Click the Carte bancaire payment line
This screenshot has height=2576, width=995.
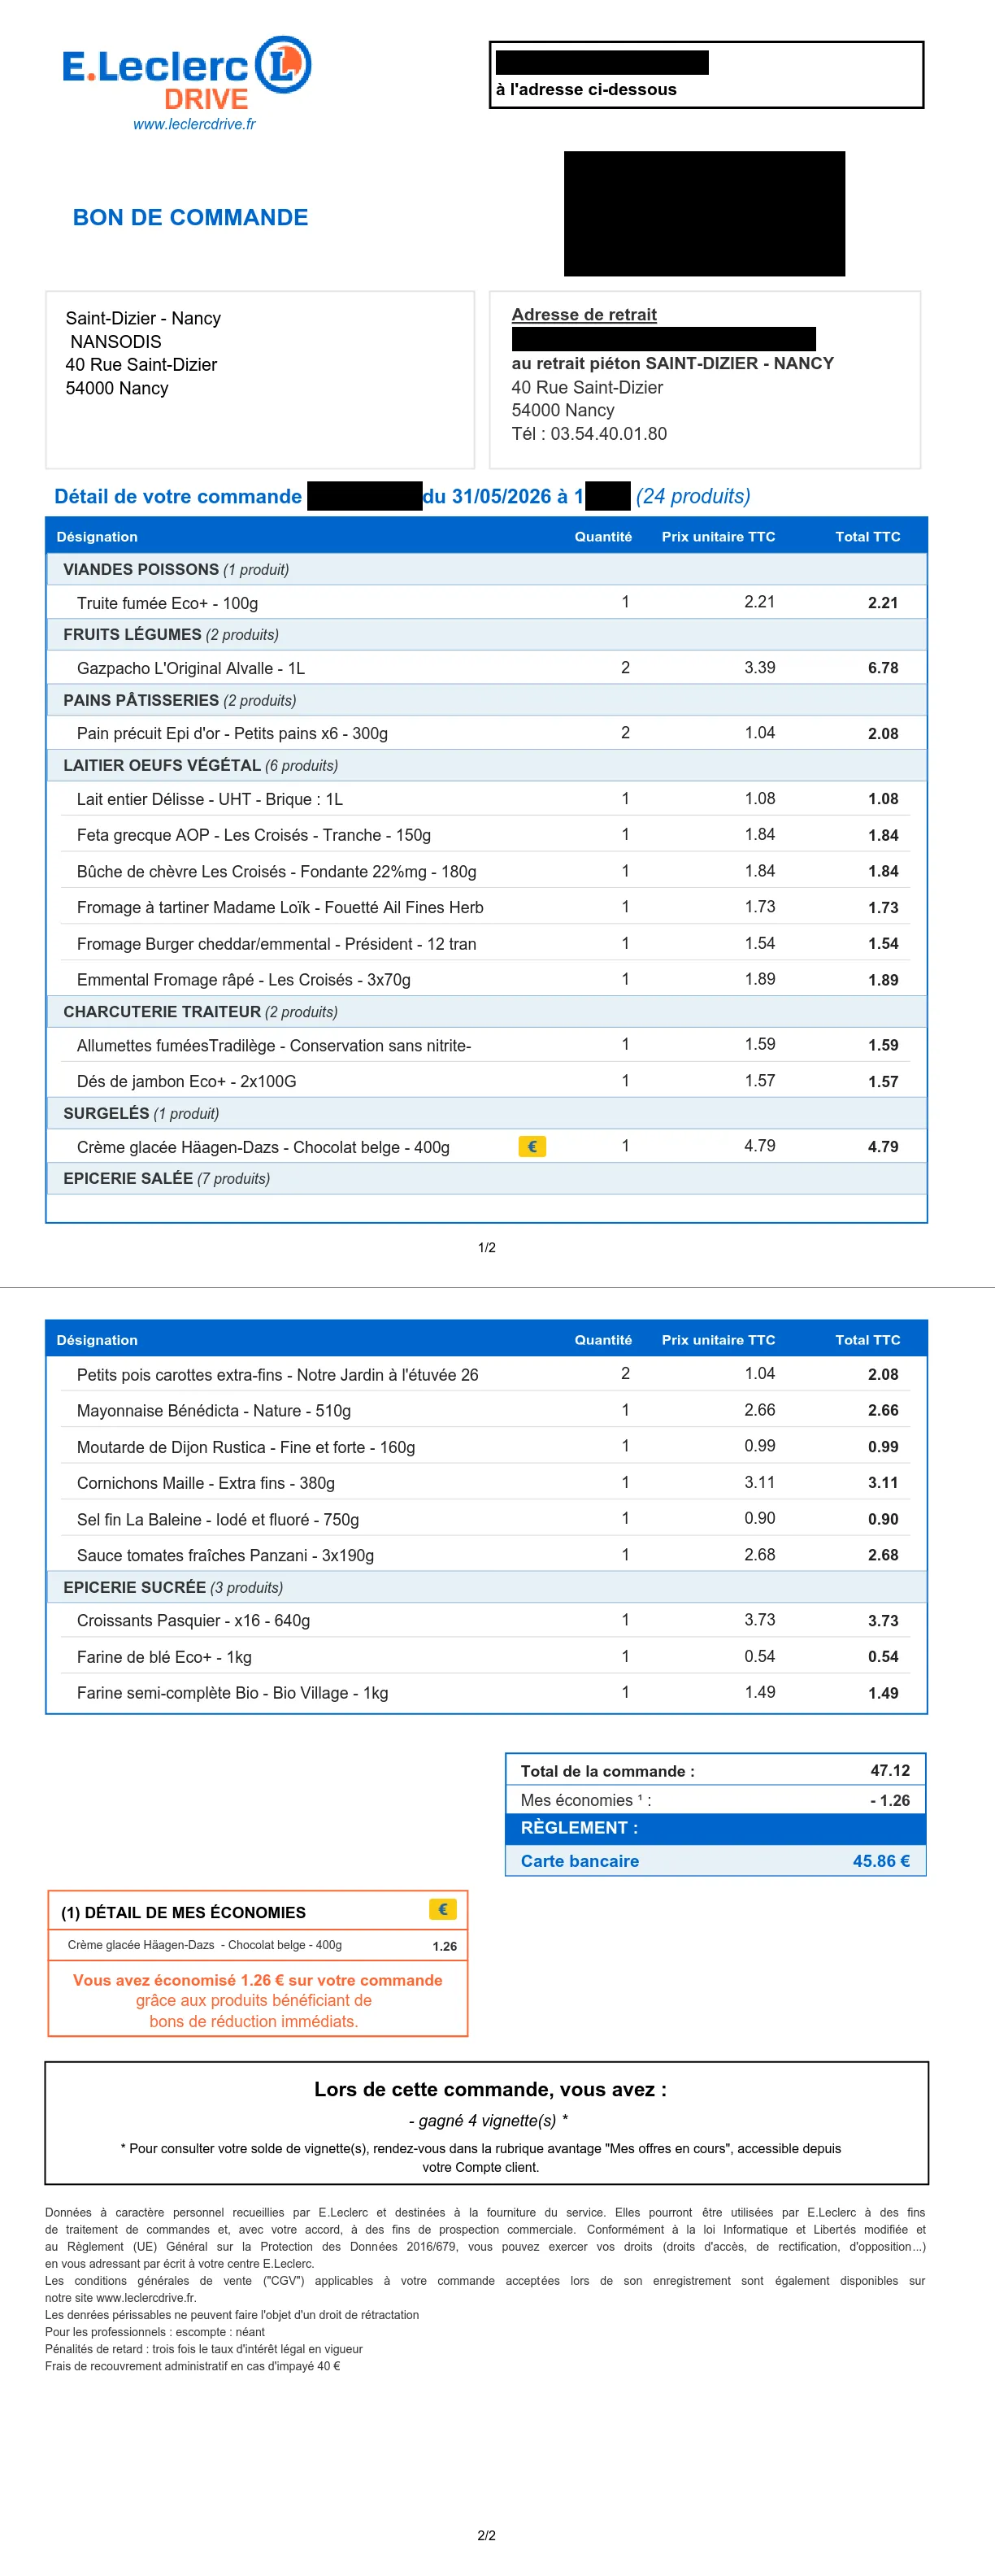click(716, 1861)
